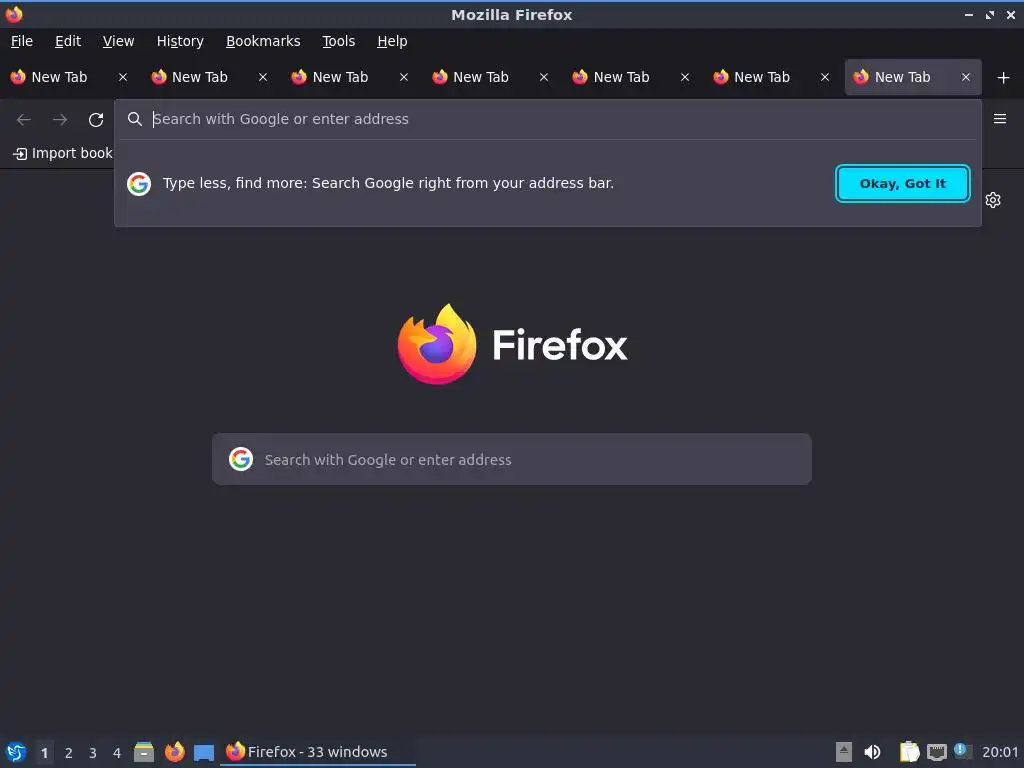Viewport: 1024px width, 768px height.
Task: Close the Mozilla Firefox window
Action: pyautogui.click(x=1010, y=14)
